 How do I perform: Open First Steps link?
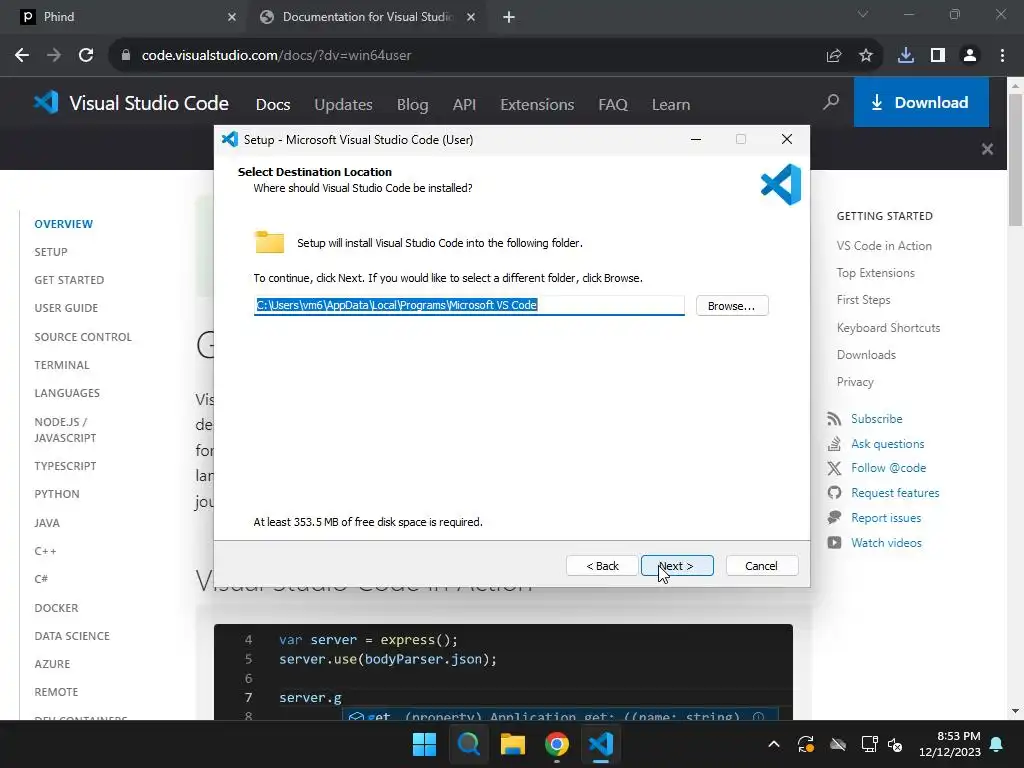[x=863, y=300]
